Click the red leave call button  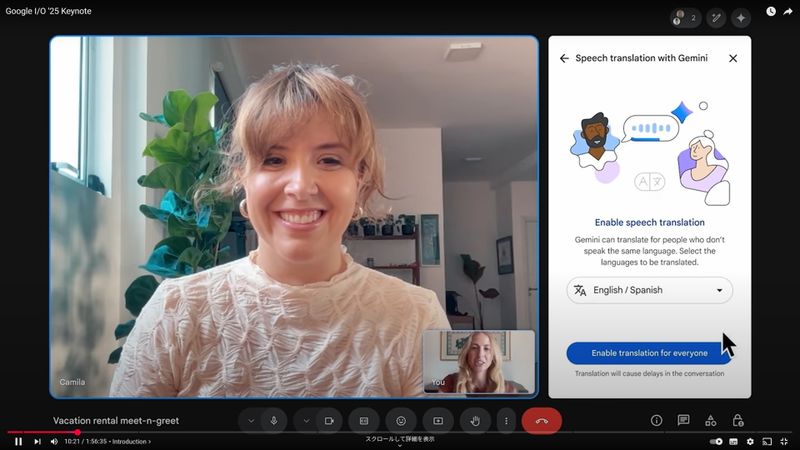pos(541,421)
